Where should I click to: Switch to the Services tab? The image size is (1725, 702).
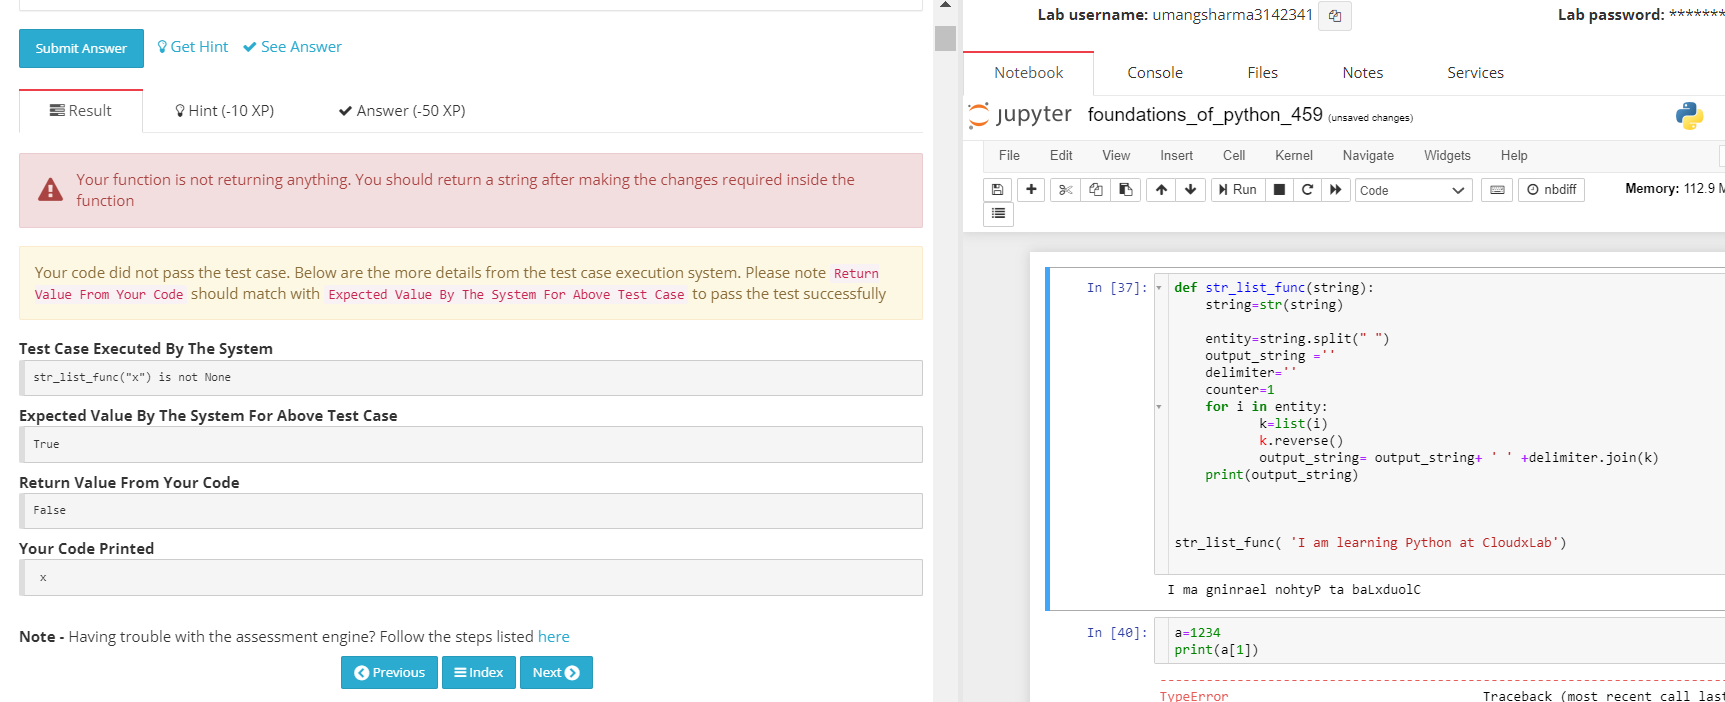click(1475, 73)
